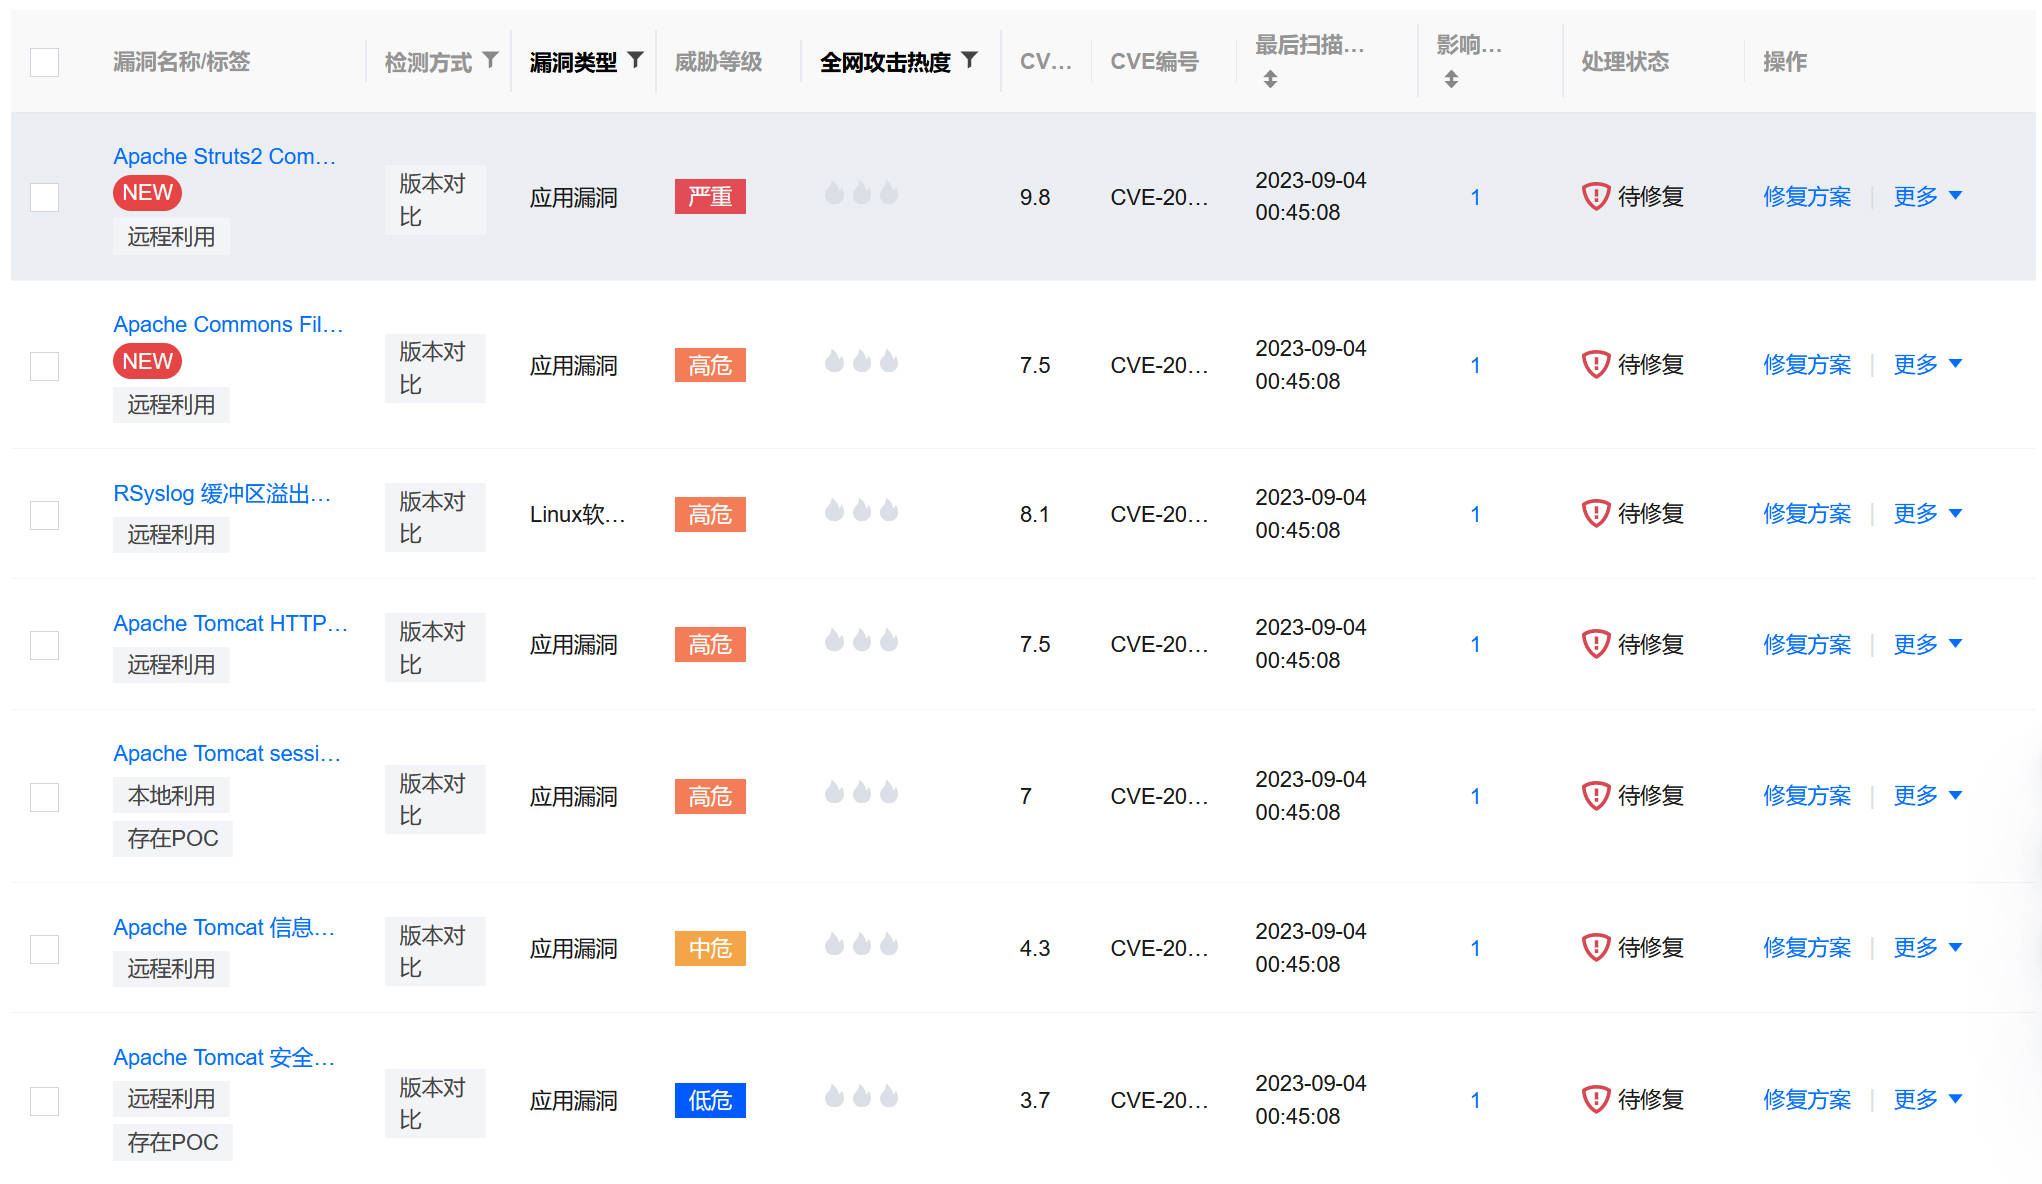Viewport: 2042px width, 1184px height.
Task: Expand 更多 dropdown in Tomcat 安全 row
Action: pyautogui.click(x=1927, y=1099)
